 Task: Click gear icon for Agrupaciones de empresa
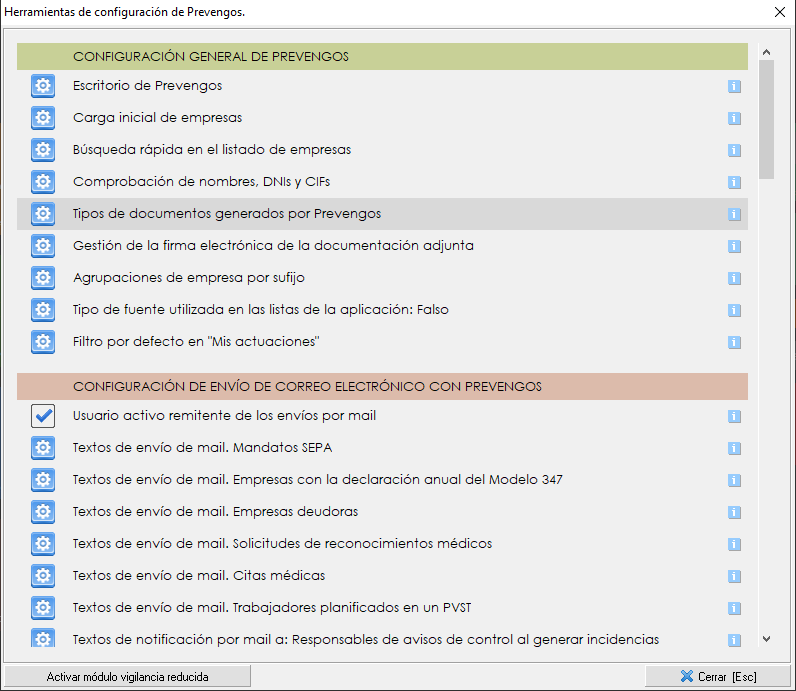[42, 278]
